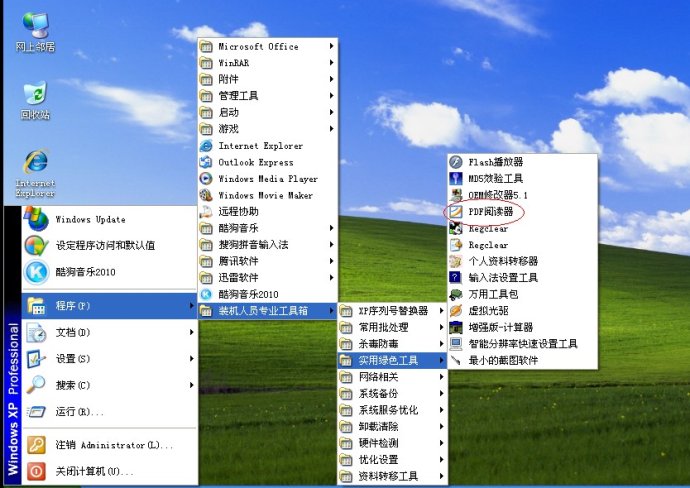Open 设定程序访问和默认值 in the Start menu
This screenshot has height=488, width=690.
click(109, 245)
